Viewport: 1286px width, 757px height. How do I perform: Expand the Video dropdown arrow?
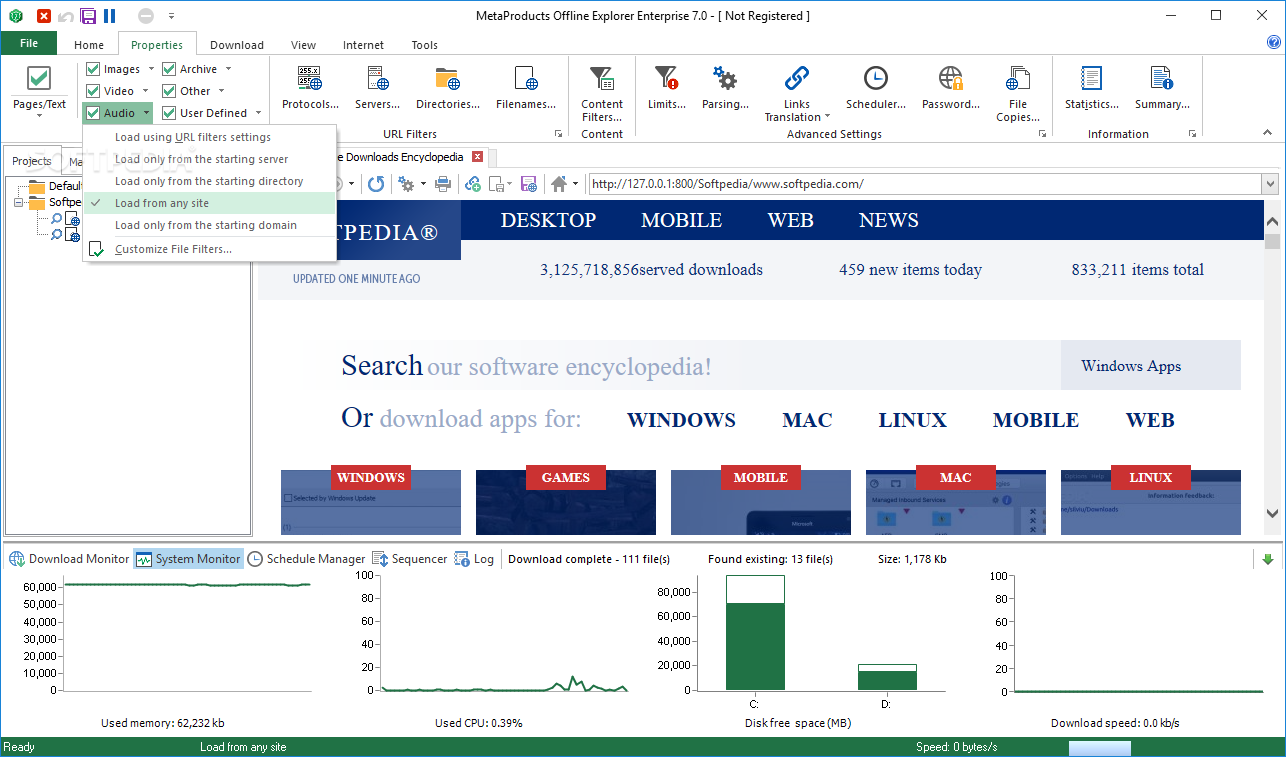[x=145, y=91]
